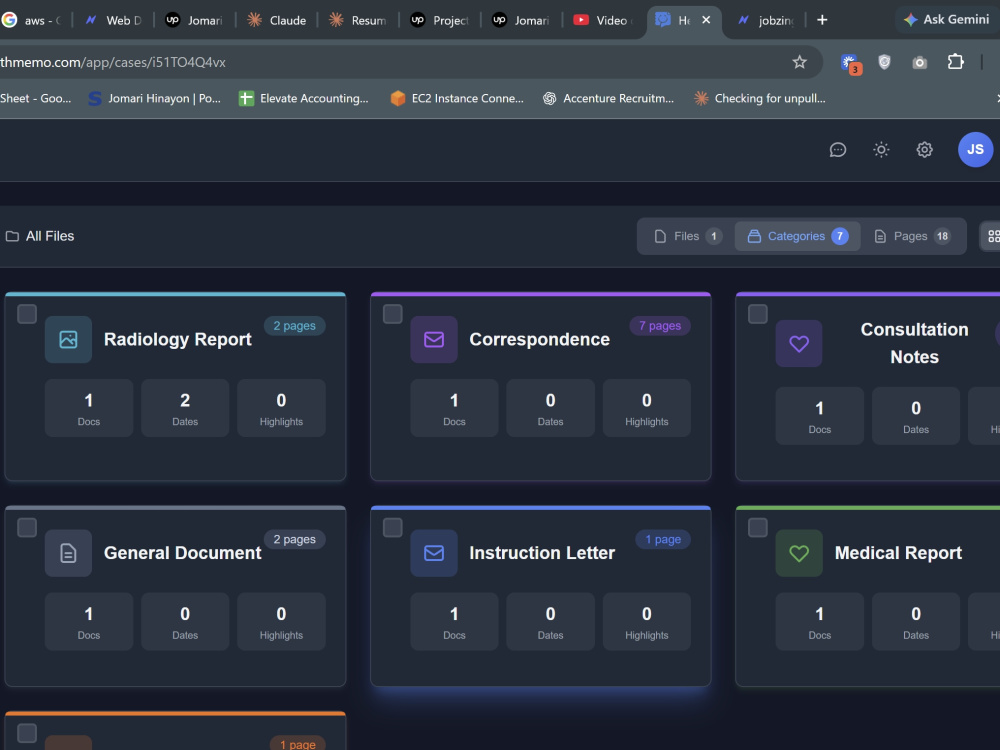Image resolution: width=1000 pixels, height=750 pixels.
Task: Open EC2 Instance Connect bookmark
Action: [457, 98]
